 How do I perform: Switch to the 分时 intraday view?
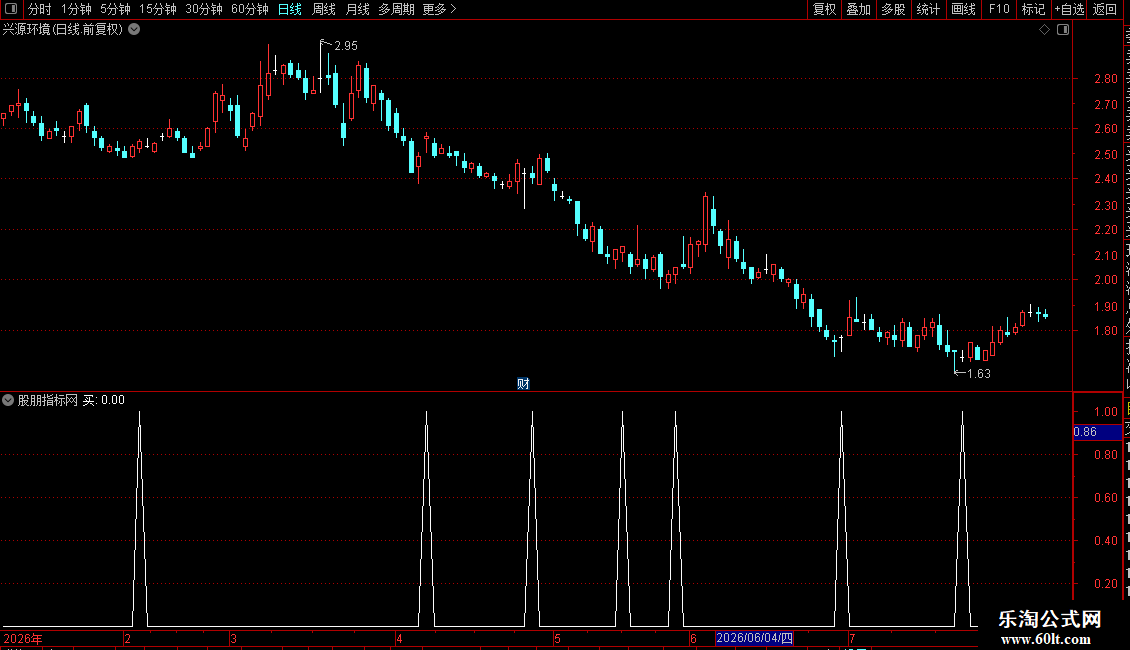pos(40,9)
